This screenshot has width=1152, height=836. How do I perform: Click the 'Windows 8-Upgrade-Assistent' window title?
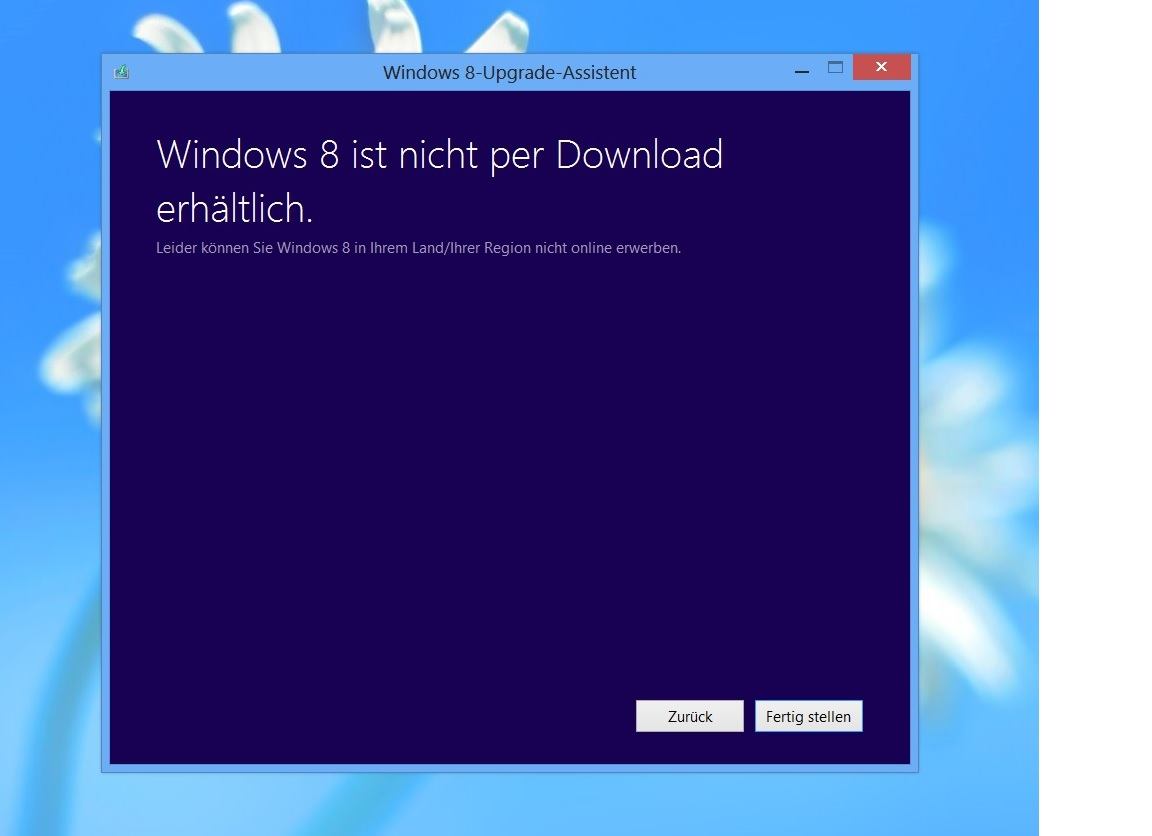509,73
